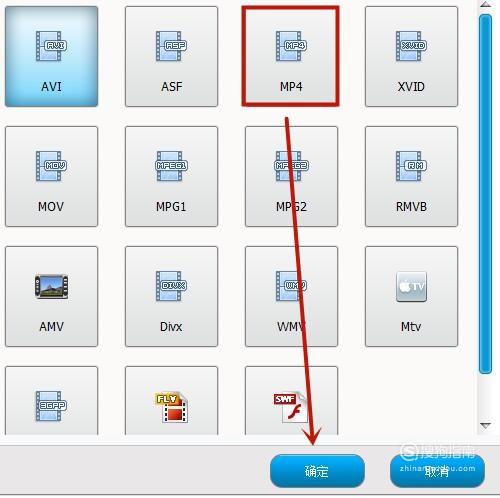The height and width of the screenshot is (498, 500).
Task: Confirm selection with the 确定 button
Action: (317, 471)
